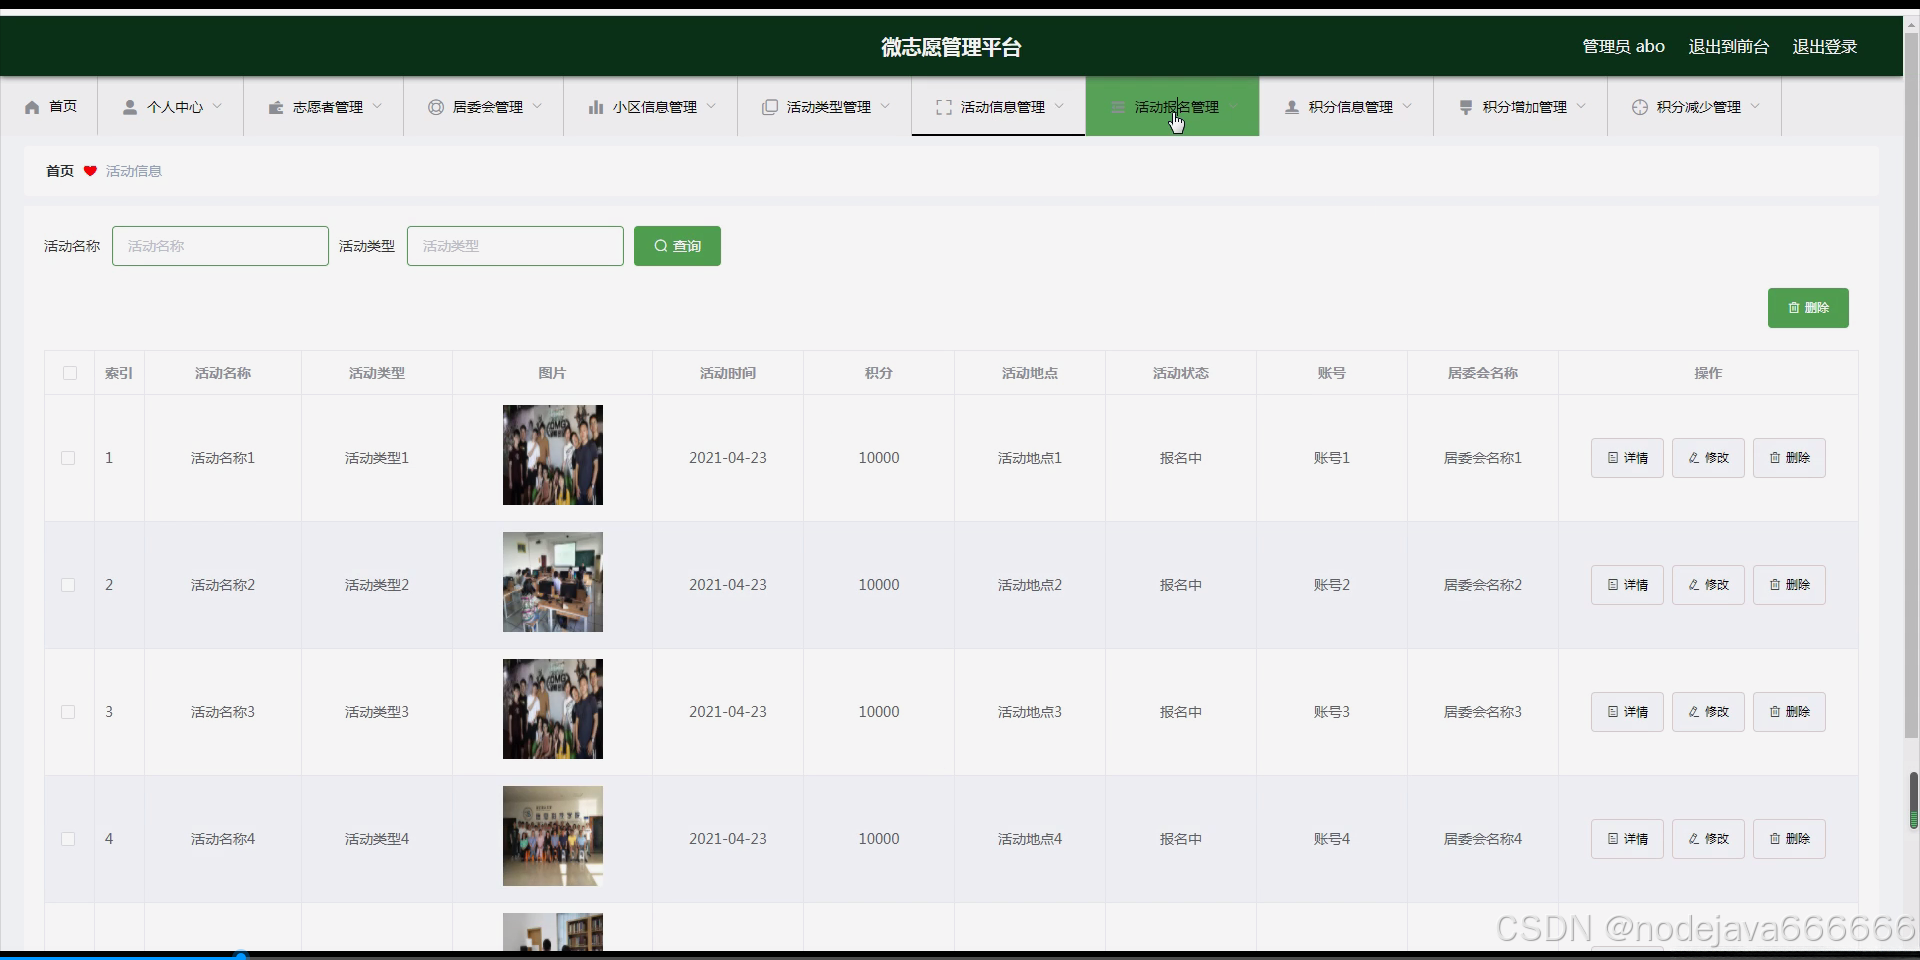Toggle the select-all checkbox in table header
1920x960 pixels.
tap(70, 373)
